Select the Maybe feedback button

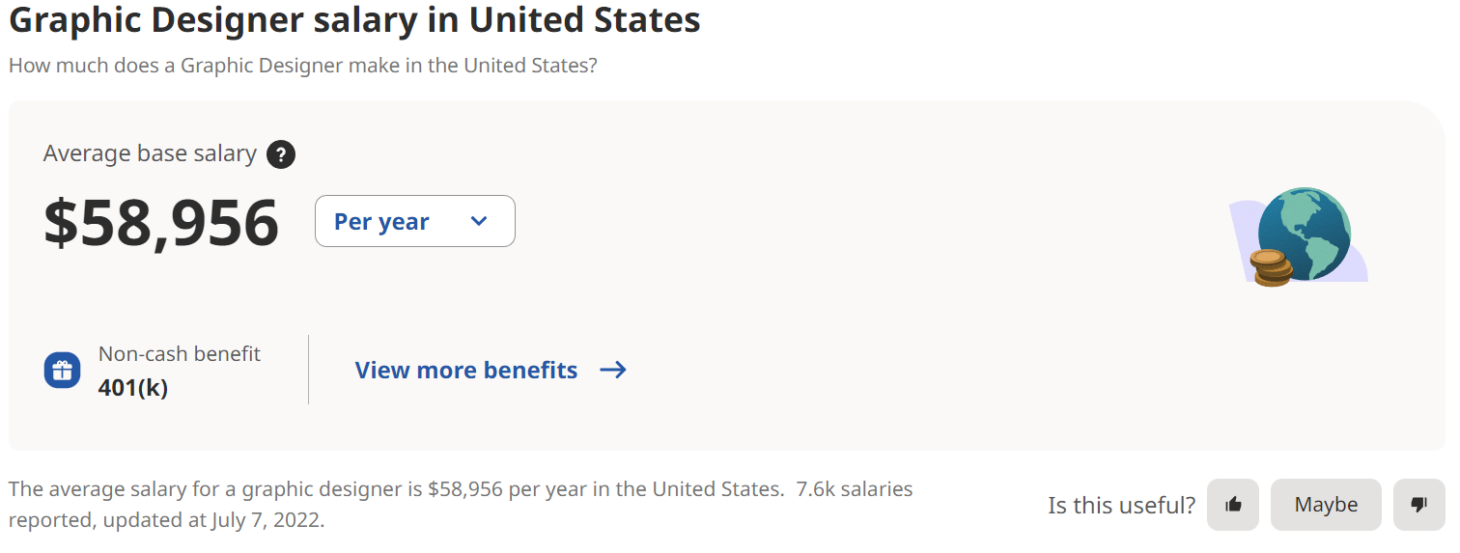click(1325, 505)
